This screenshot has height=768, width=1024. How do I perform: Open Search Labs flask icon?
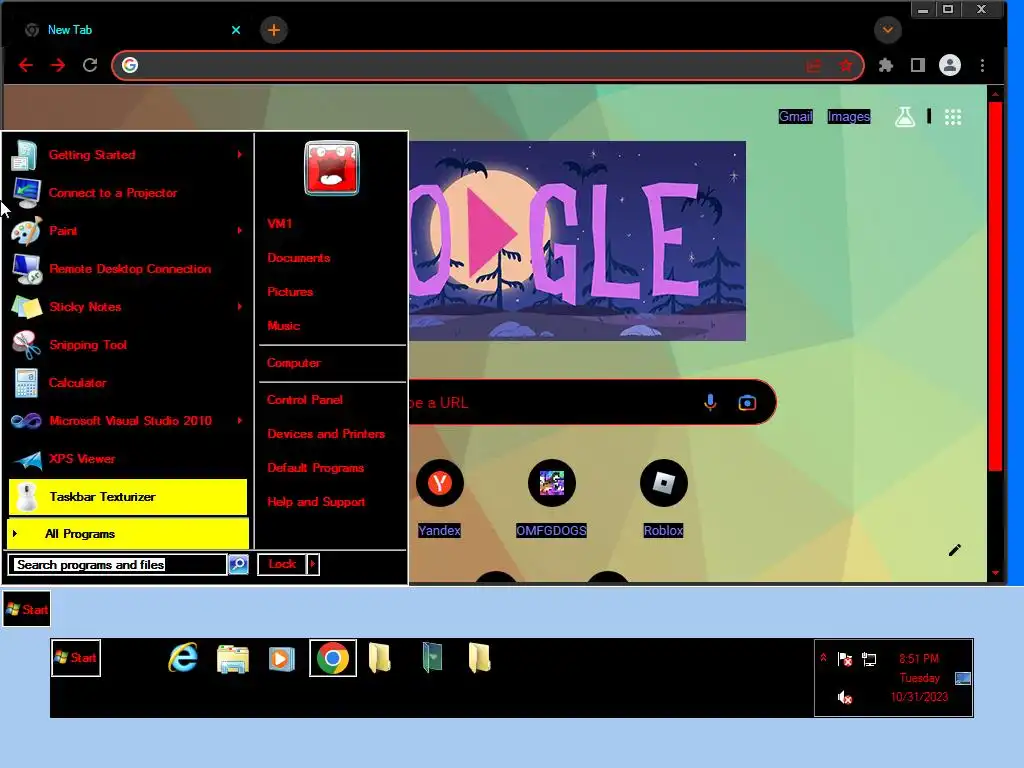pos(904,117)
